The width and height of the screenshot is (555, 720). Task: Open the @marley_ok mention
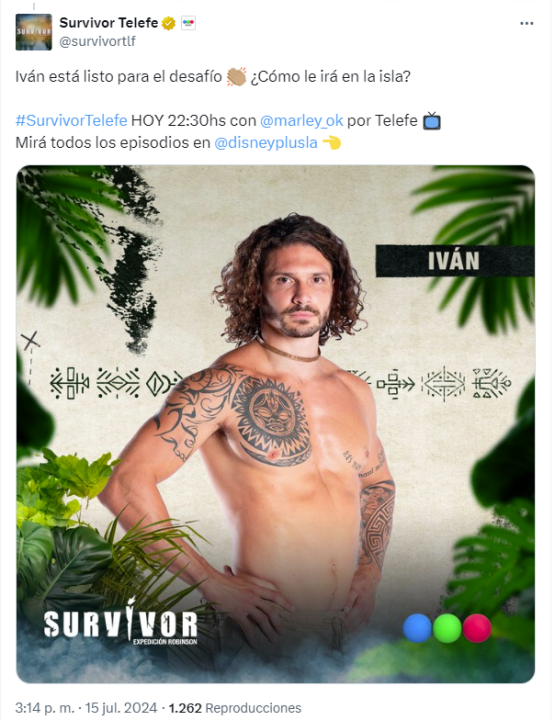(x=302, y=120)
